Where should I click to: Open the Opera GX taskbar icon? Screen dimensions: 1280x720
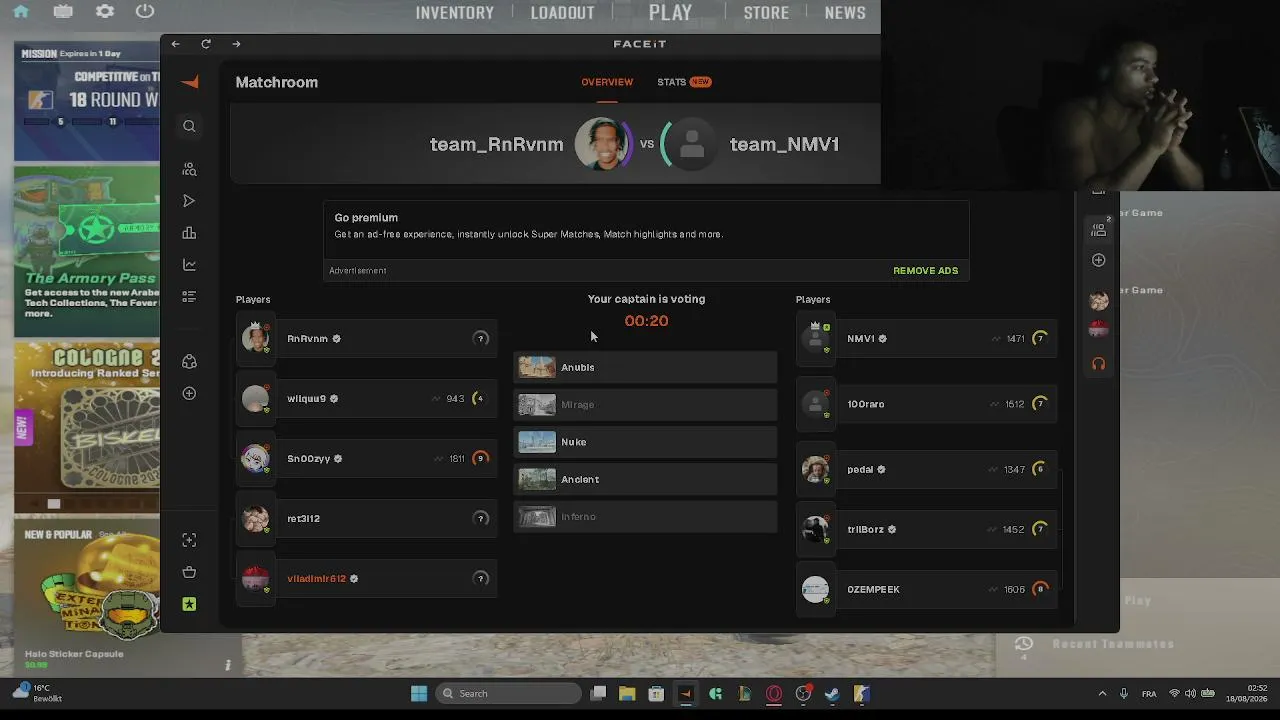pyautogui.click(x=774, y=694)
